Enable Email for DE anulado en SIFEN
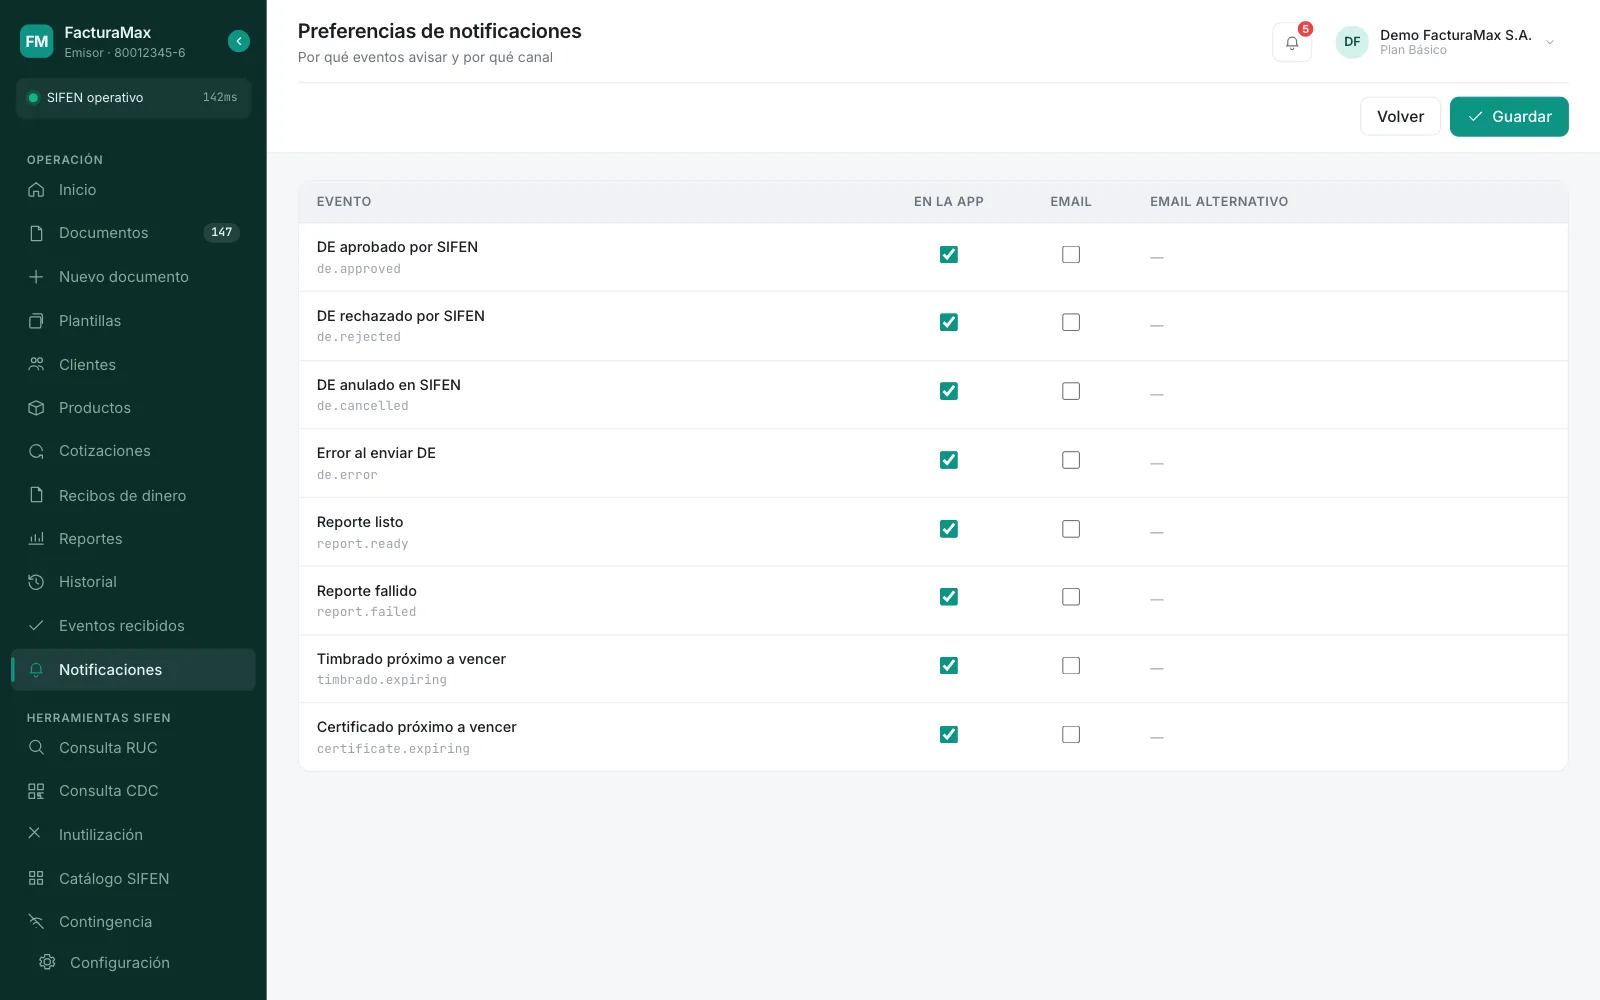1600x1000 pixels. (x=1071, y=392)
